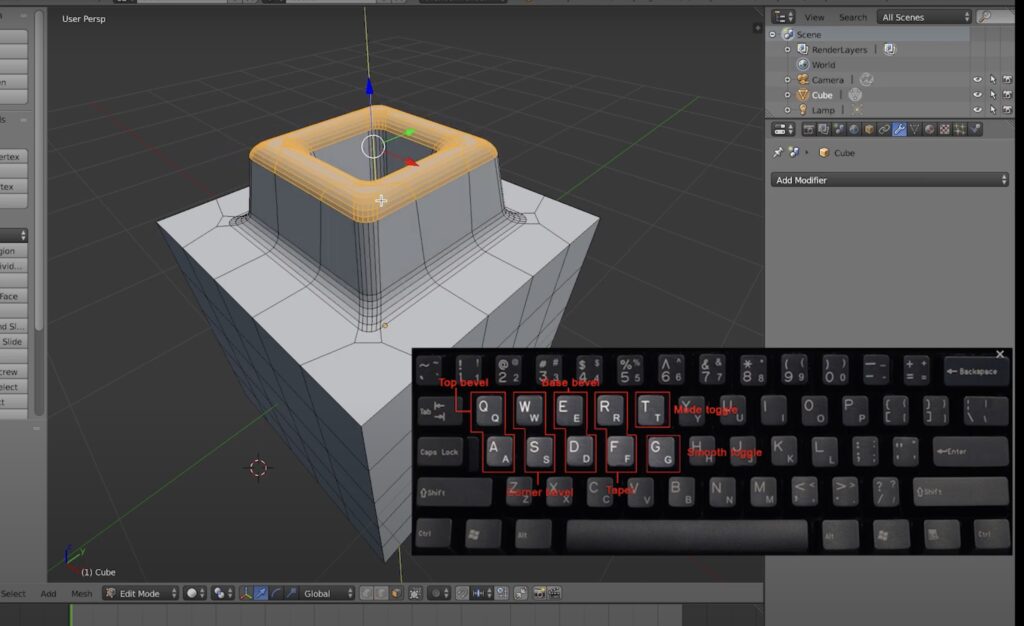Switch to face select mode icon
The height and width of the screenshot is (626, 1024).
tap(396, 593)
